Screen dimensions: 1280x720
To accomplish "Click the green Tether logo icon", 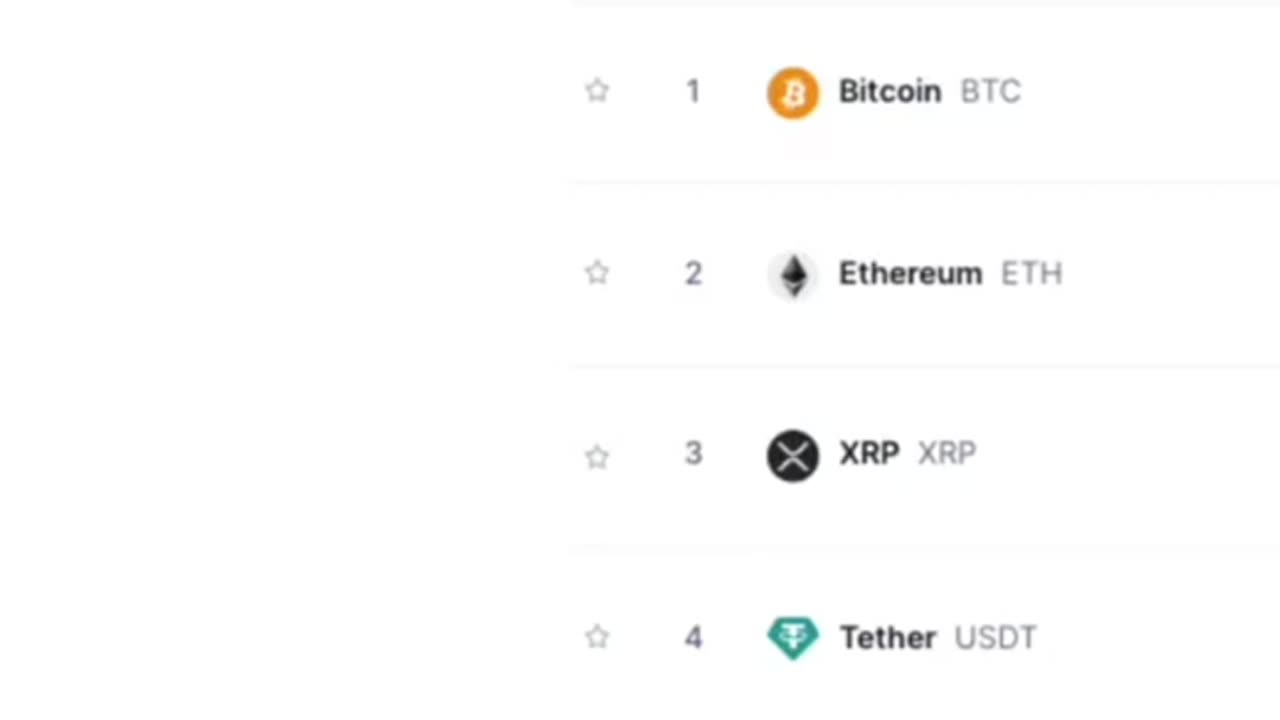I will click(793, 638).
